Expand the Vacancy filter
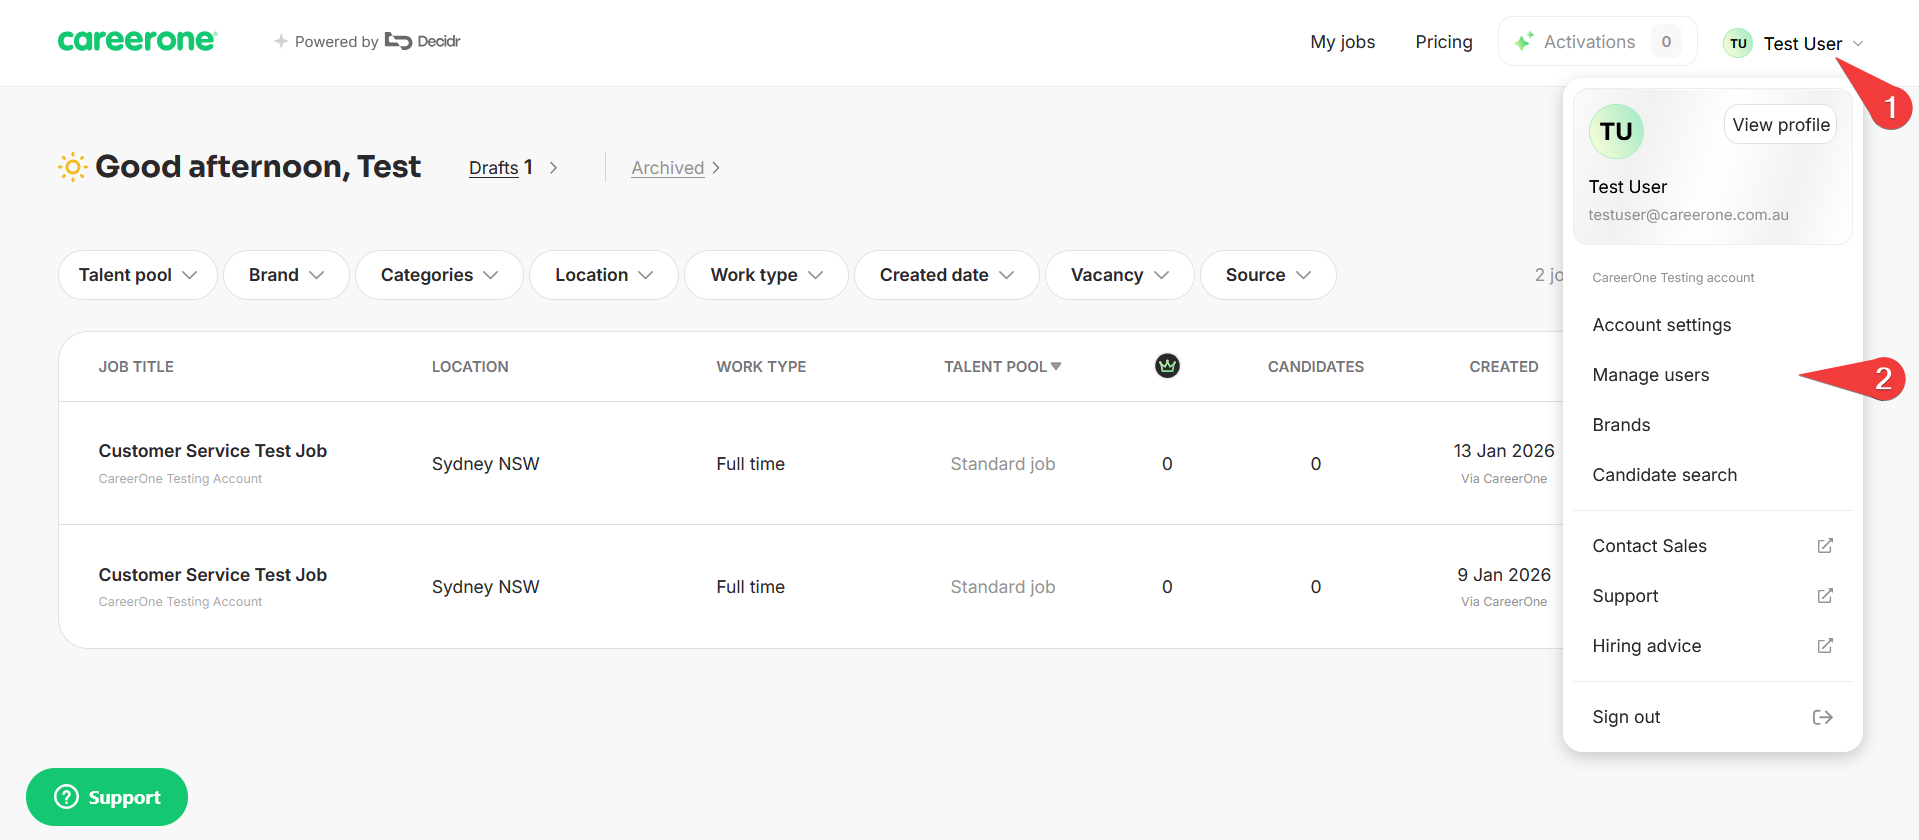This screenshot has width=1919, height=840. pos(1120,275)
